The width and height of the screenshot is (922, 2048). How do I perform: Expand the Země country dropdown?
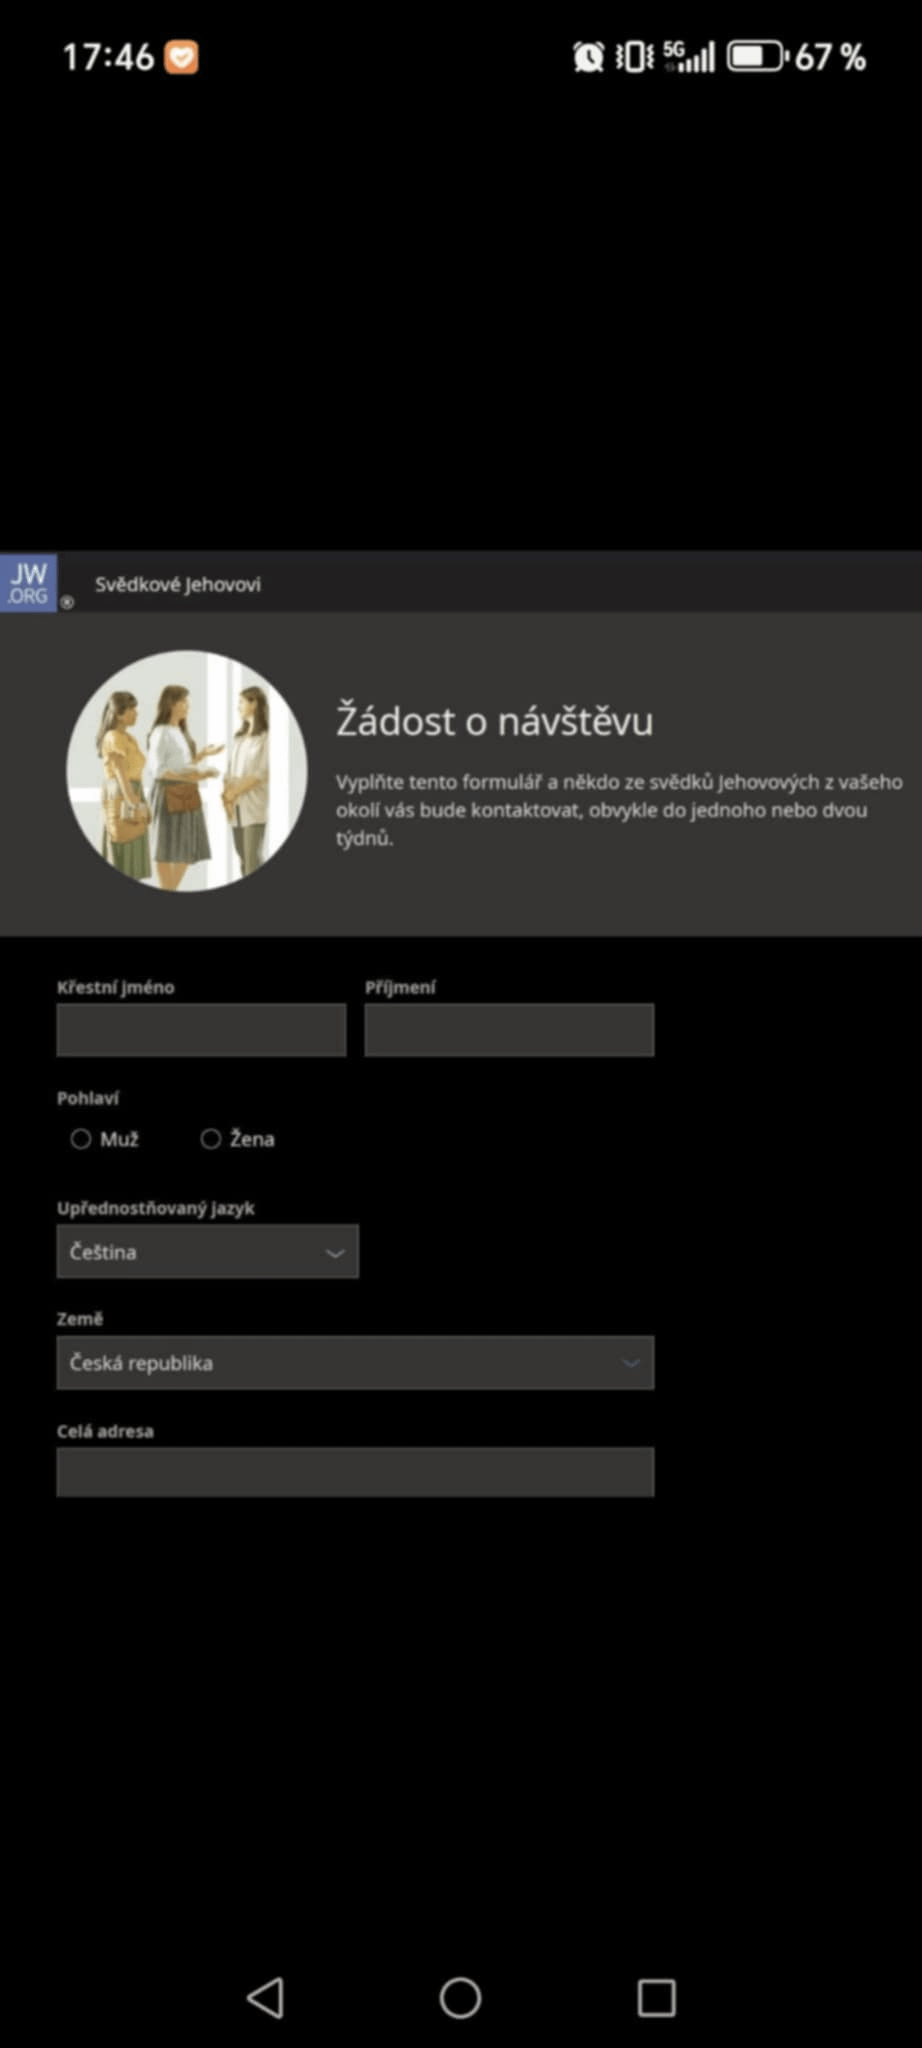point(355,1363)
